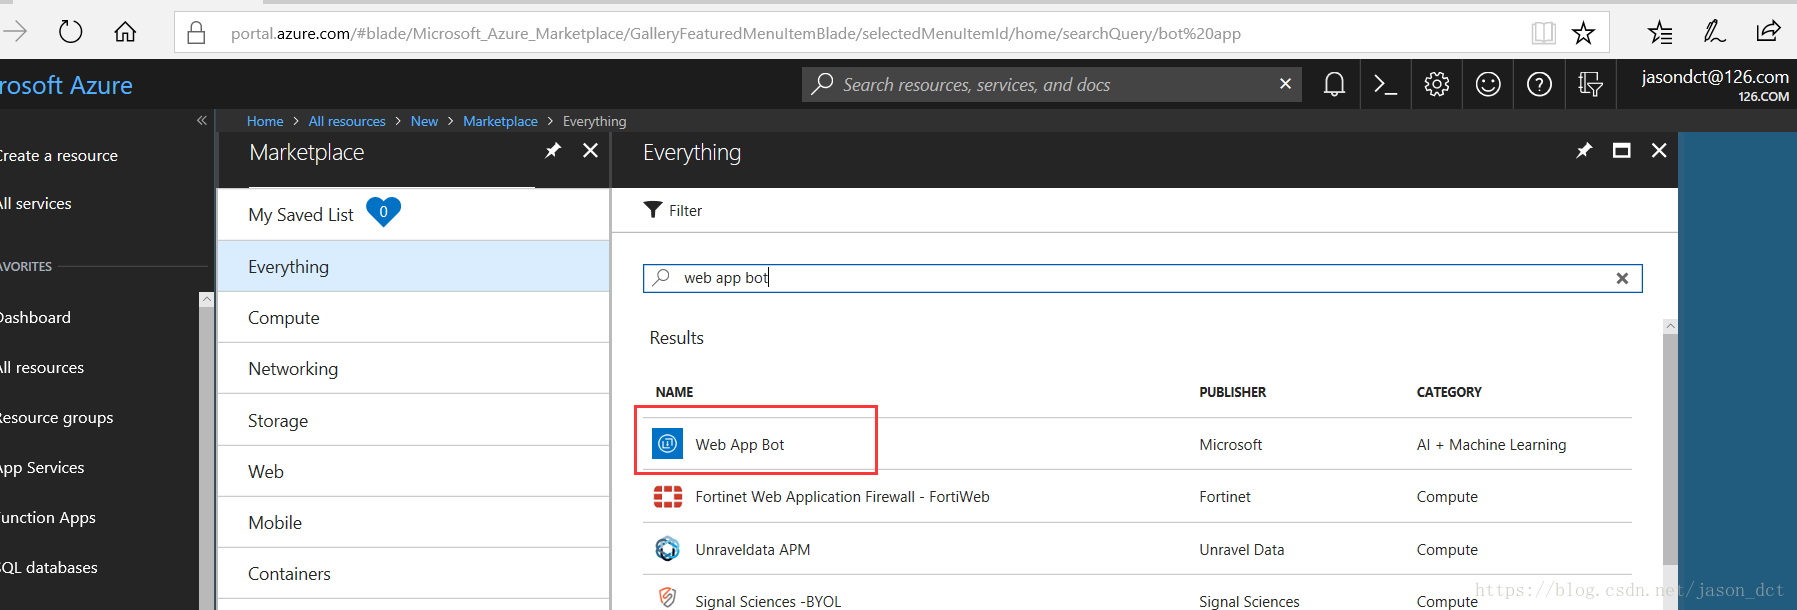Click the Filter funnel icon
This screenshot has width=1797, height=610.
click(x=653, y=210)
